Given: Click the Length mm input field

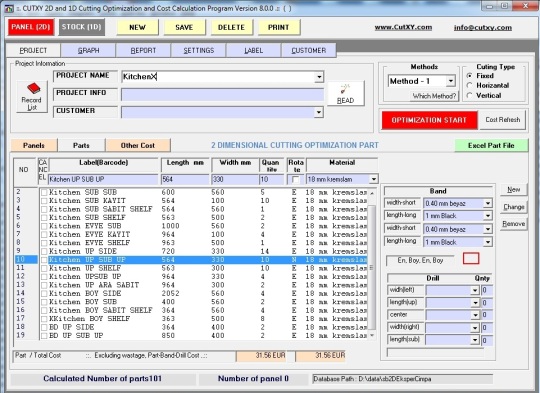Looking at the screenshot, I should [185, 179].
